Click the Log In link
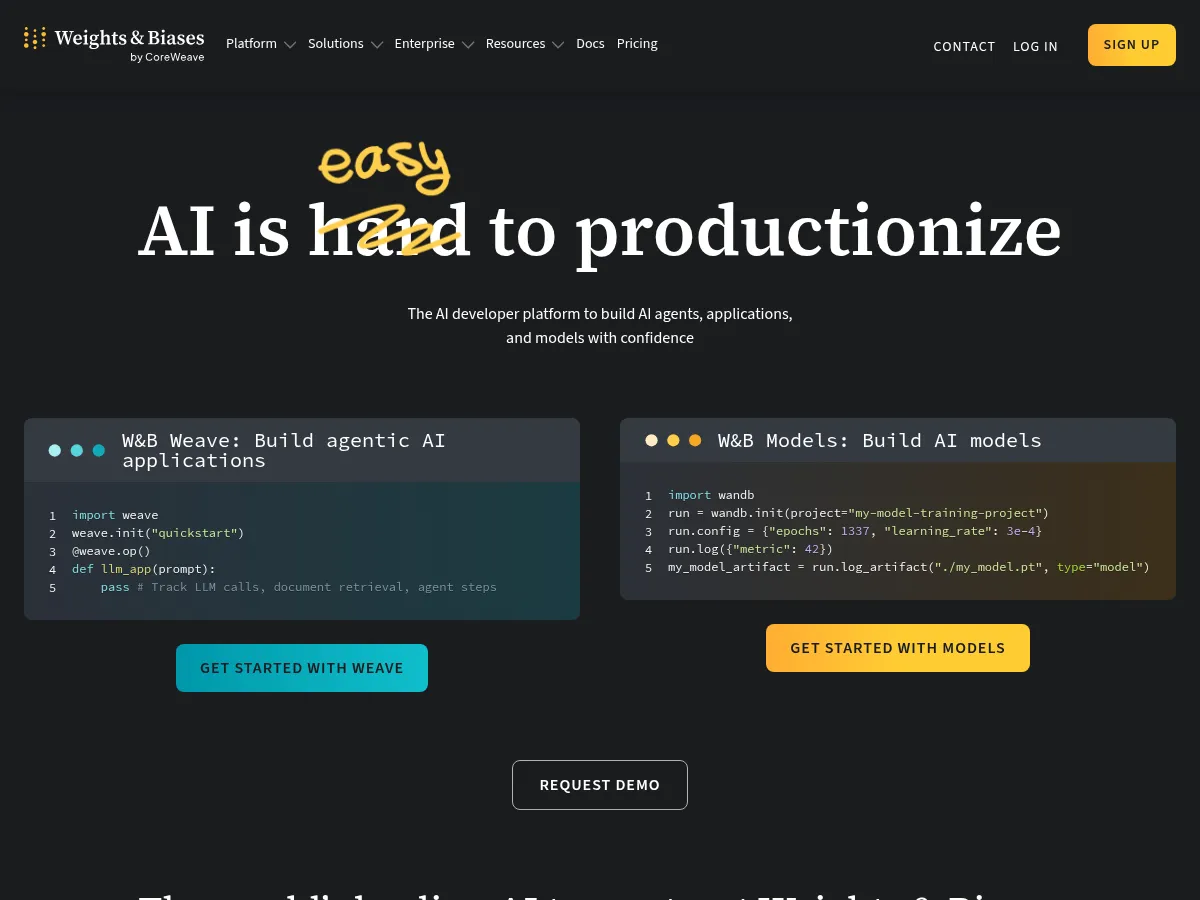1200x900 pixels. coord(1035,46)
